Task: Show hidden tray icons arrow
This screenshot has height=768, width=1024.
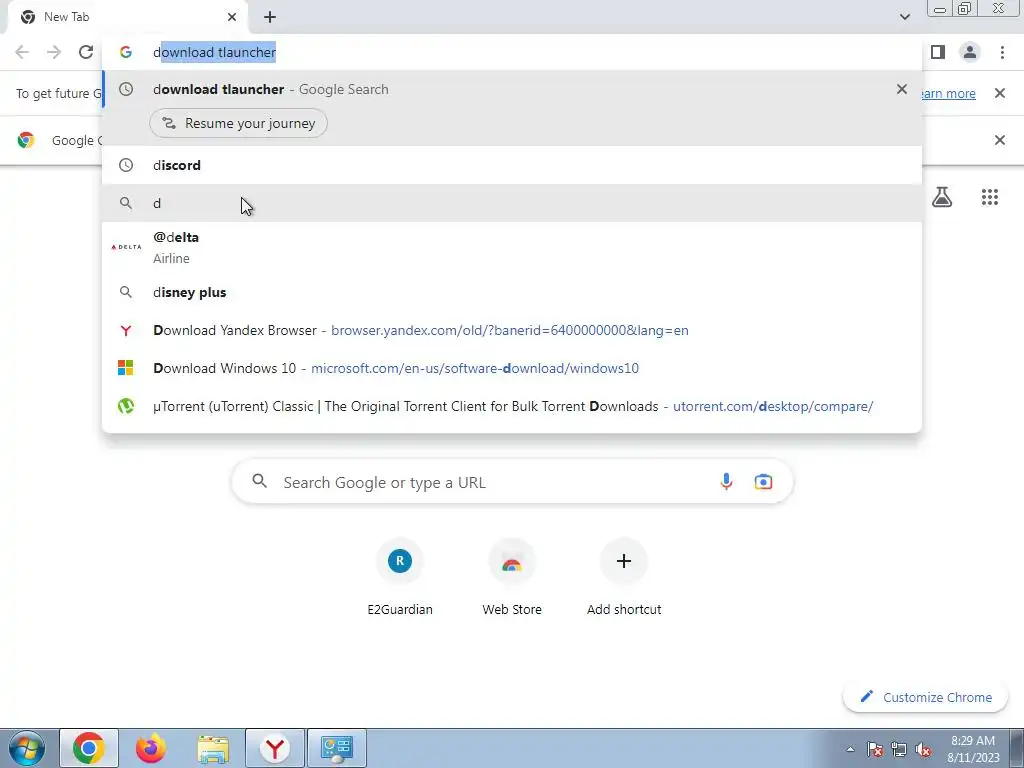Action: click(x=850, y=750)
